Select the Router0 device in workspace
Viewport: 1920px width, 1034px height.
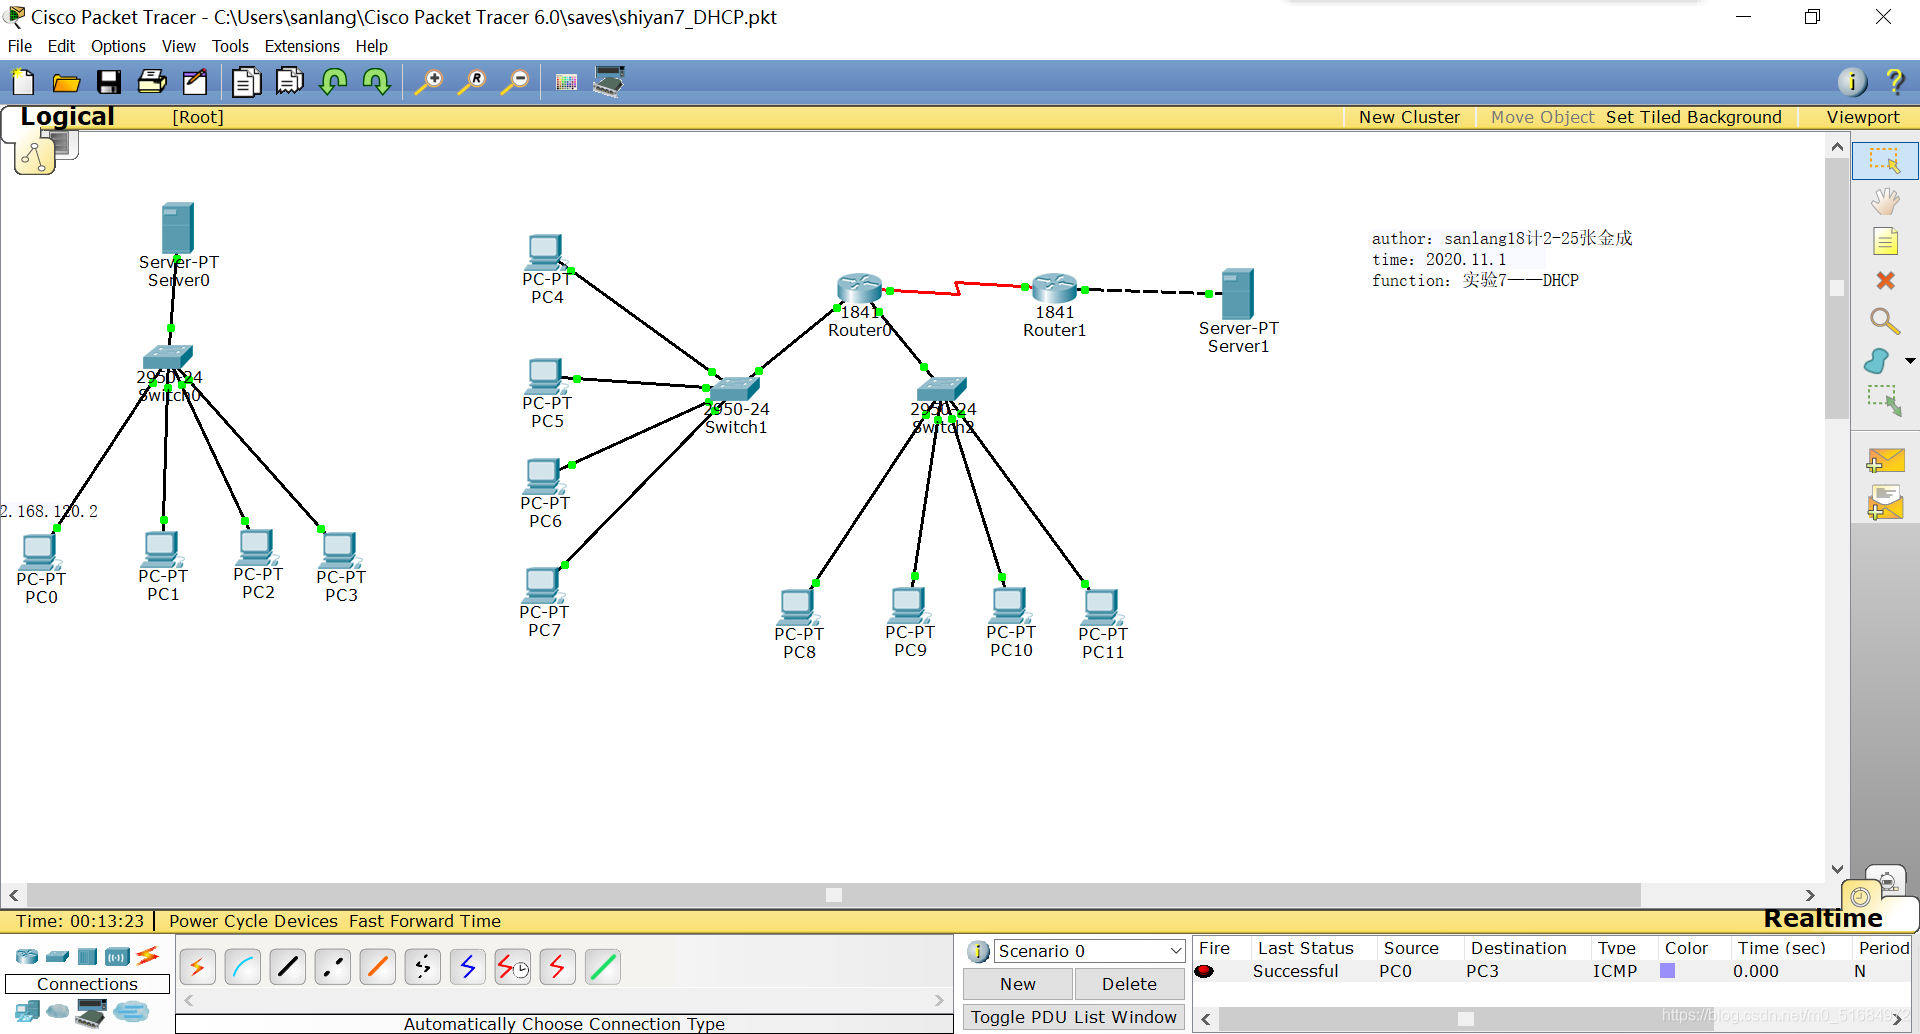(x=859, y=289)
